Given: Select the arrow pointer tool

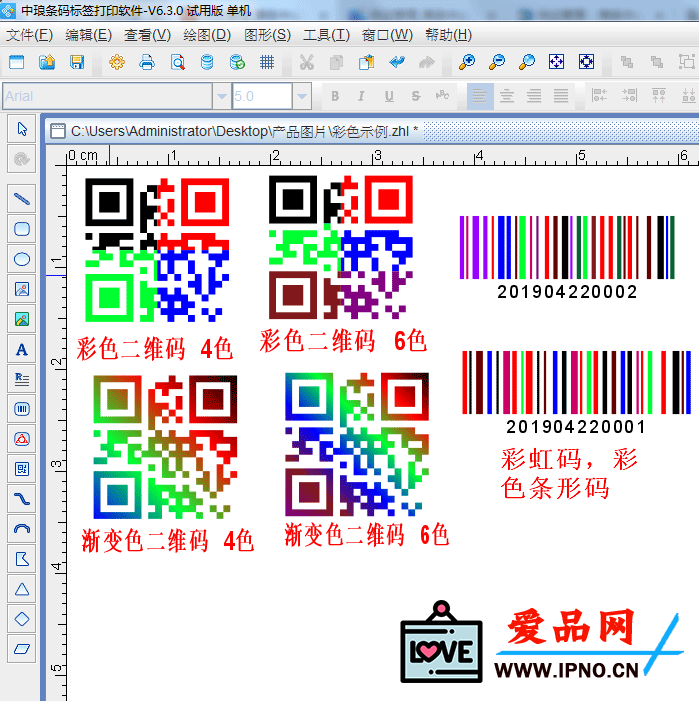Looking at the screenshot, I should 21,129.
